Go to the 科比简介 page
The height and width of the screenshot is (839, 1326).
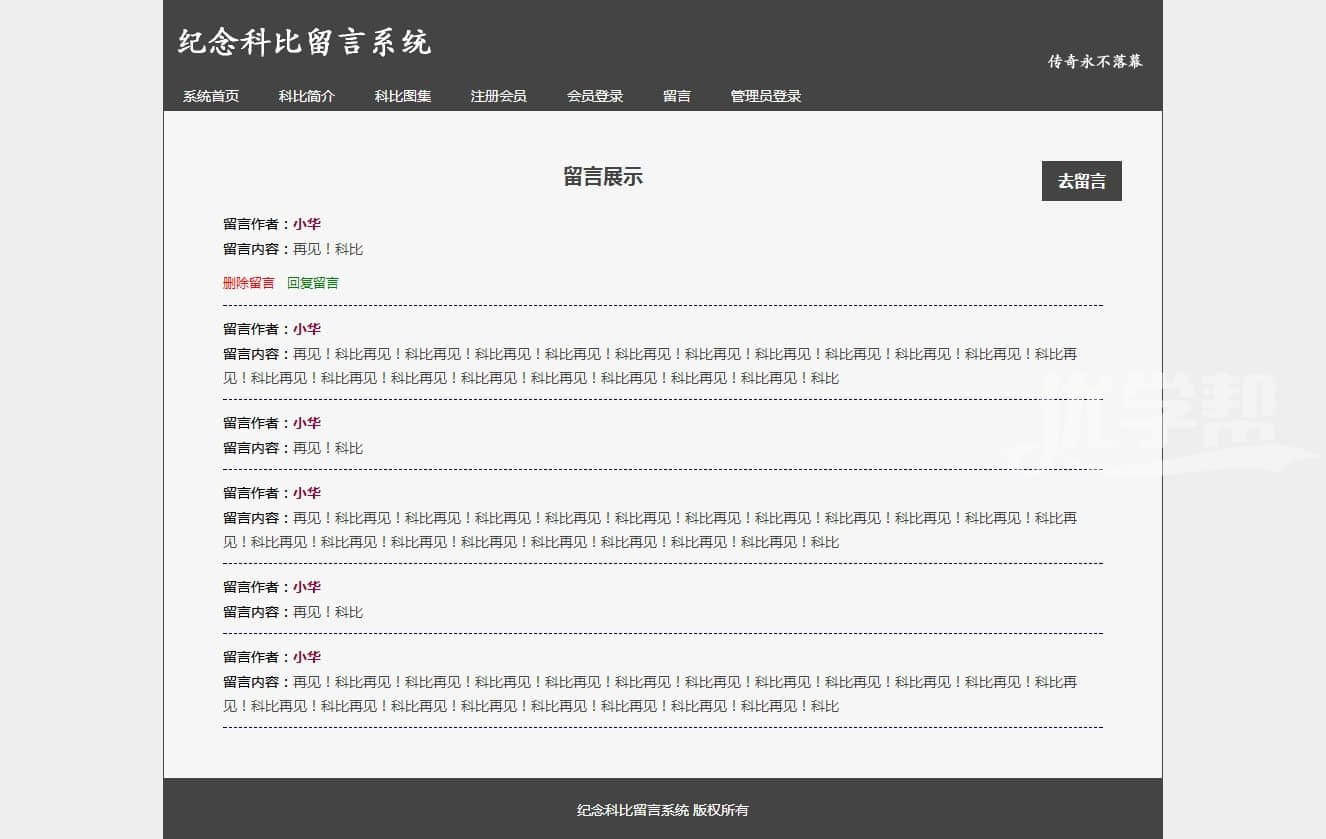[307, 96]
